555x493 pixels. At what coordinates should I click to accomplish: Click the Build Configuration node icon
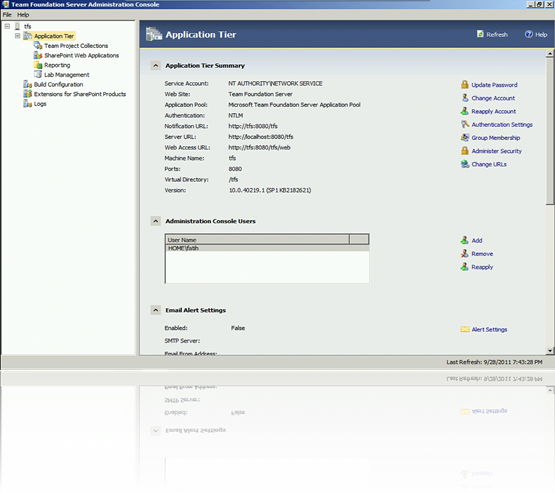[28, 84]
